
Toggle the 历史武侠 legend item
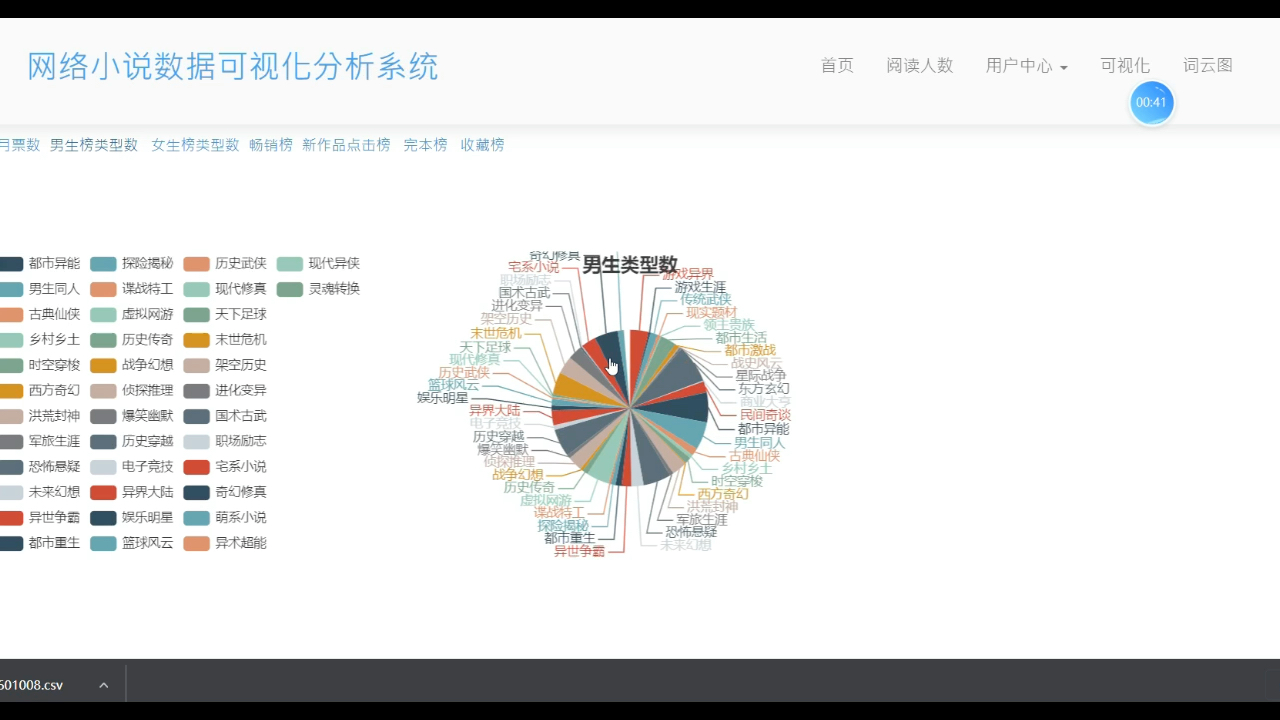click(x=225, y=264)
